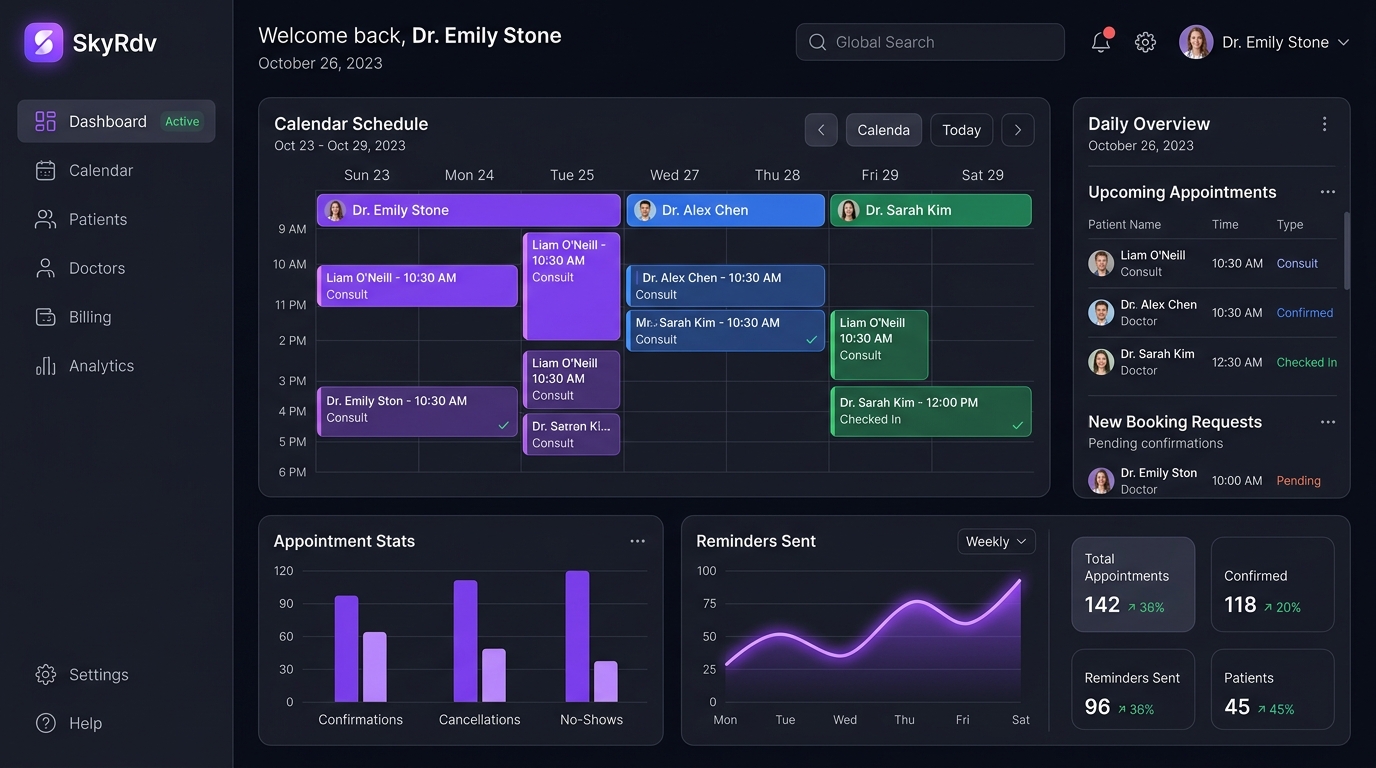Click the Today button
Screen dimensions: 1376x768
coord(961,130)
